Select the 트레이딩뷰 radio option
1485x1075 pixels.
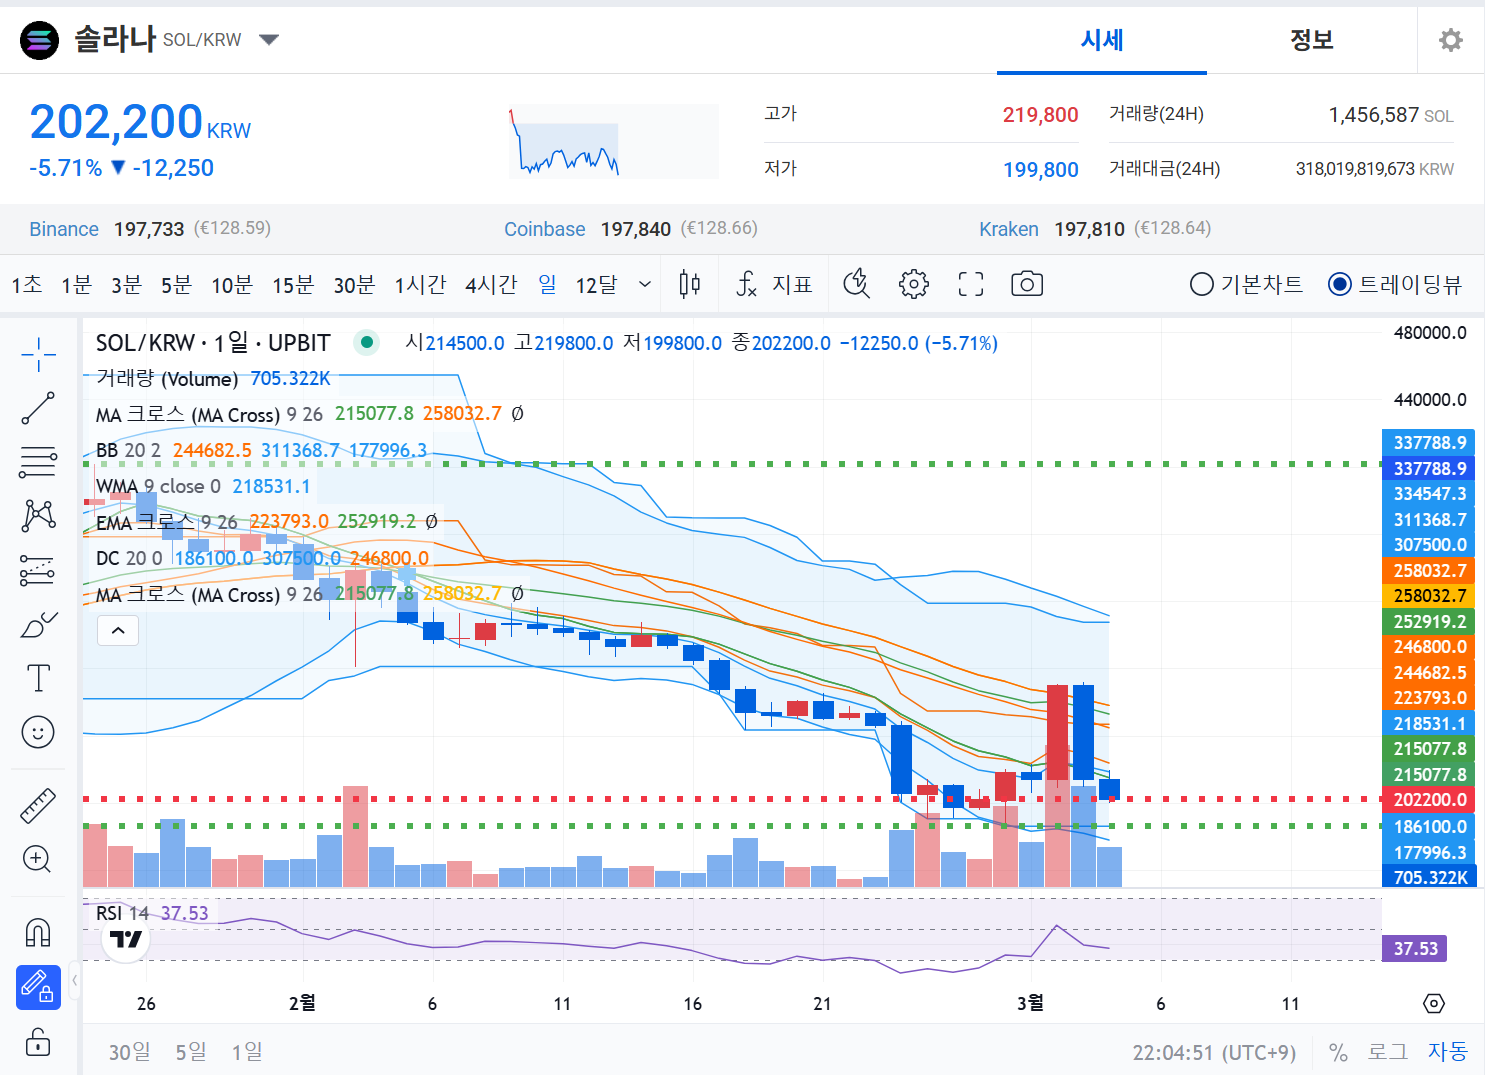1395,285
